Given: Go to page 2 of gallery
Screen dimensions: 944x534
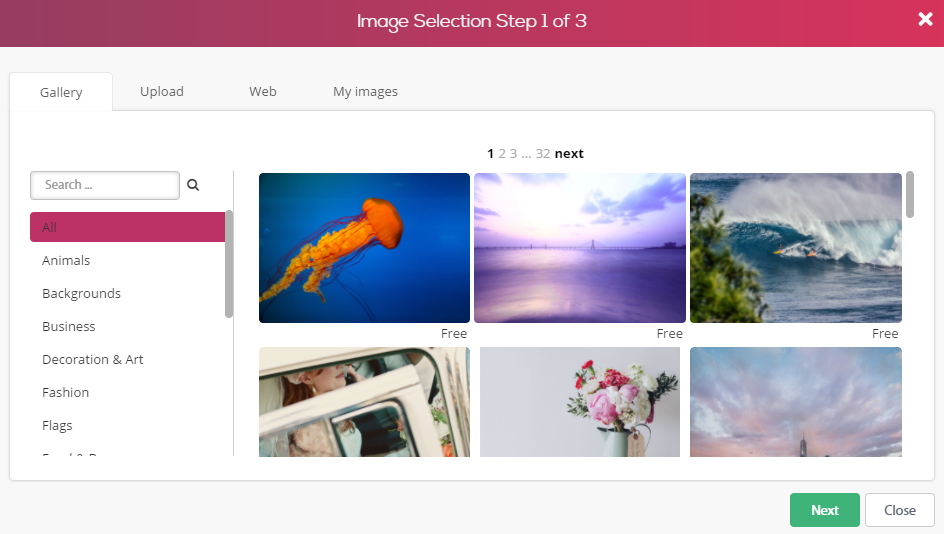Looking at the screenshot, I should coord(502,153).
